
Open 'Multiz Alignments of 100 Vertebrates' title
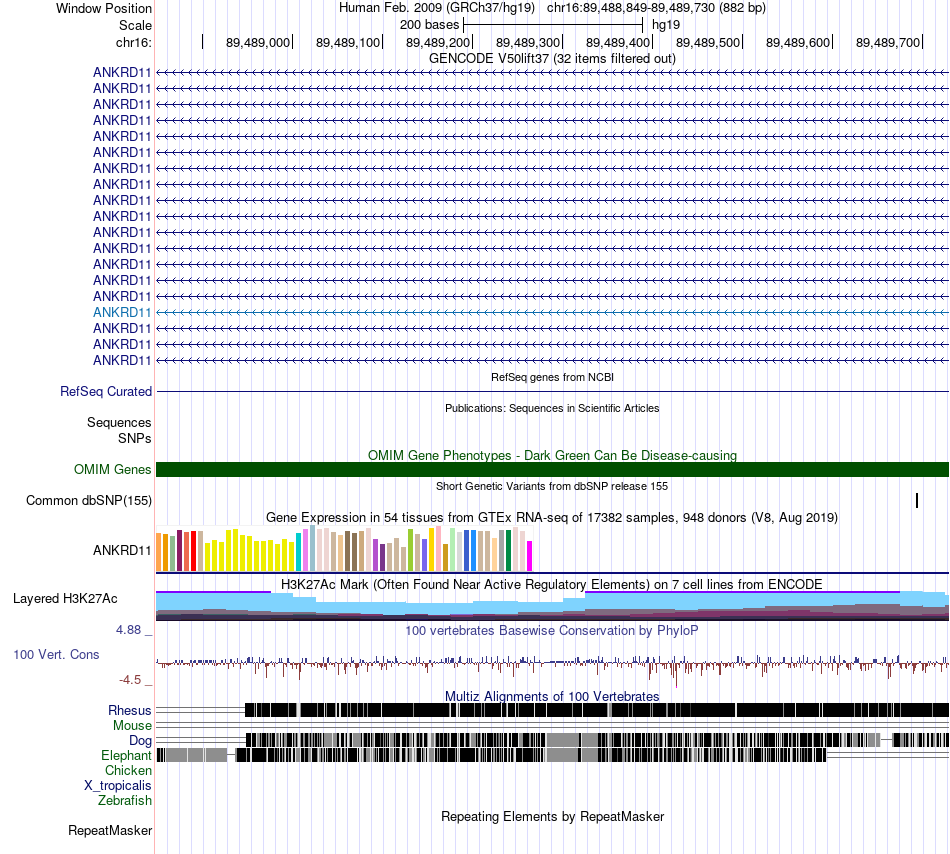552,697
